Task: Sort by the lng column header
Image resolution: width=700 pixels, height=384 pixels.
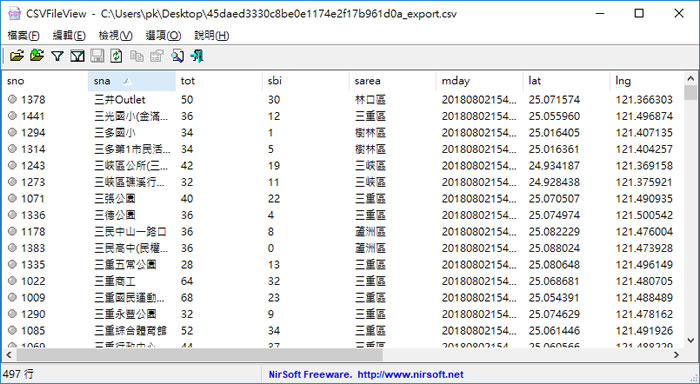Action: [646, 81]
